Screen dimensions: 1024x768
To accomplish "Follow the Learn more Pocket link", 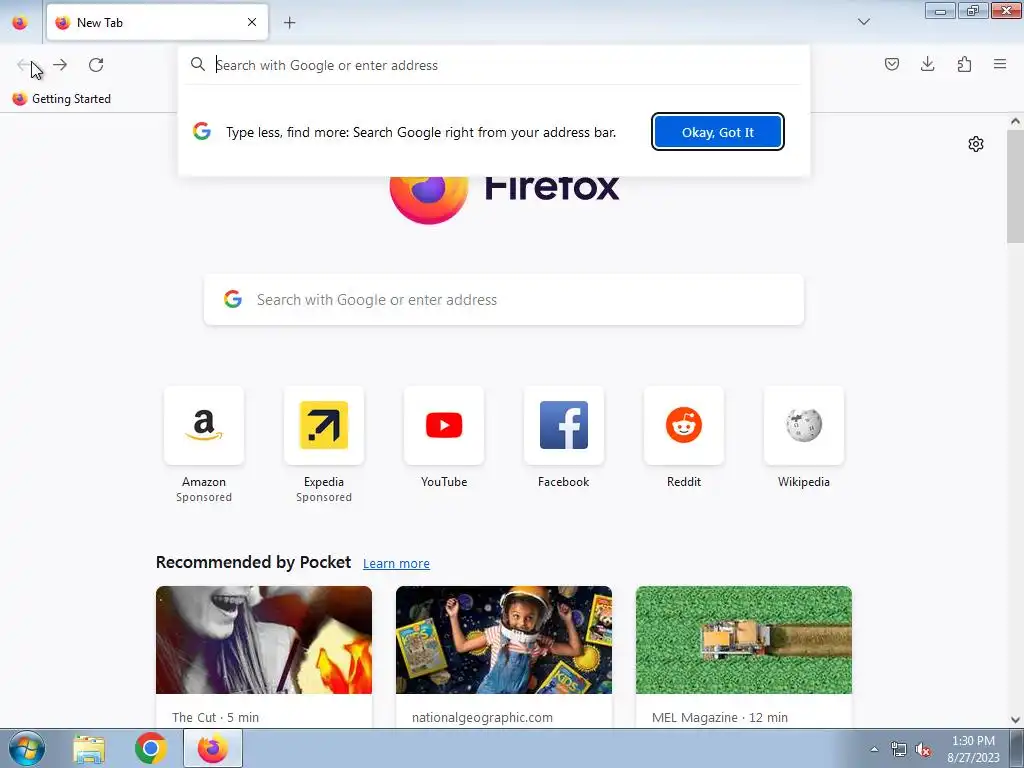I will coord(396,563).
